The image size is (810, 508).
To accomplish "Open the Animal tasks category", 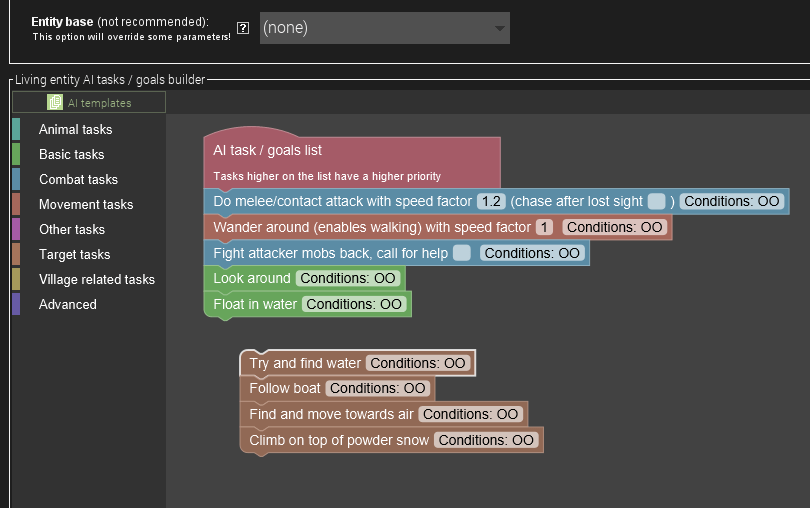I will tap(75, 129).
